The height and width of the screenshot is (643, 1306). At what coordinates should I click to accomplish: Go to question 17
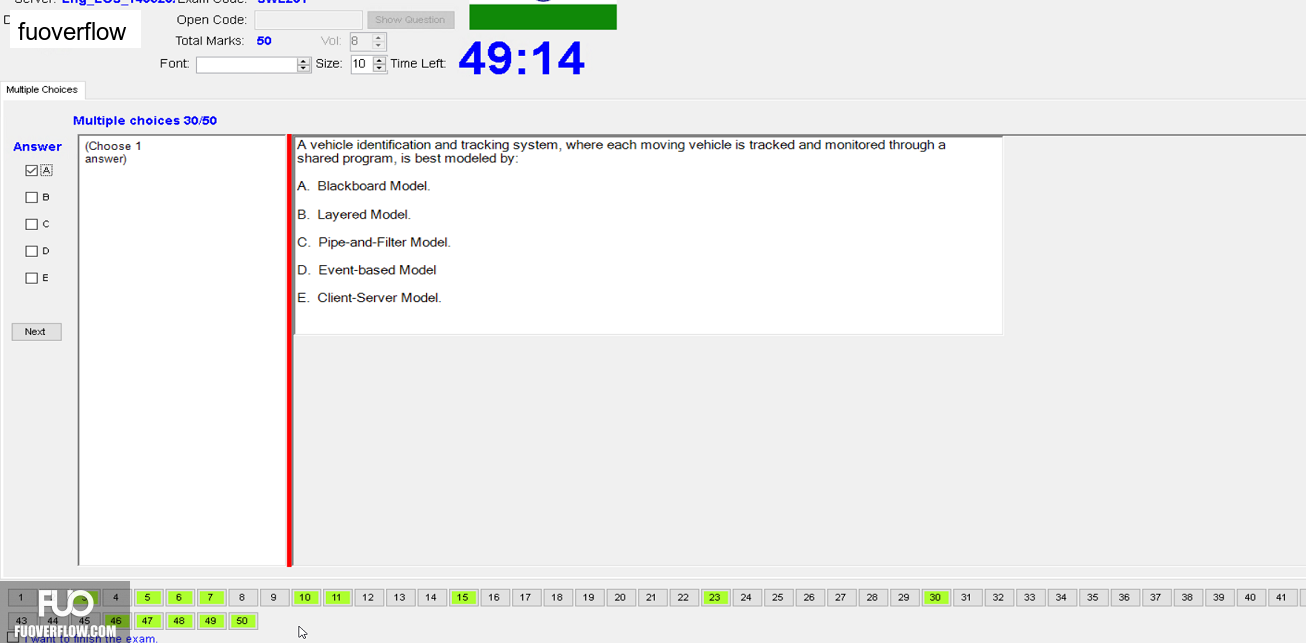coord(525,598)
